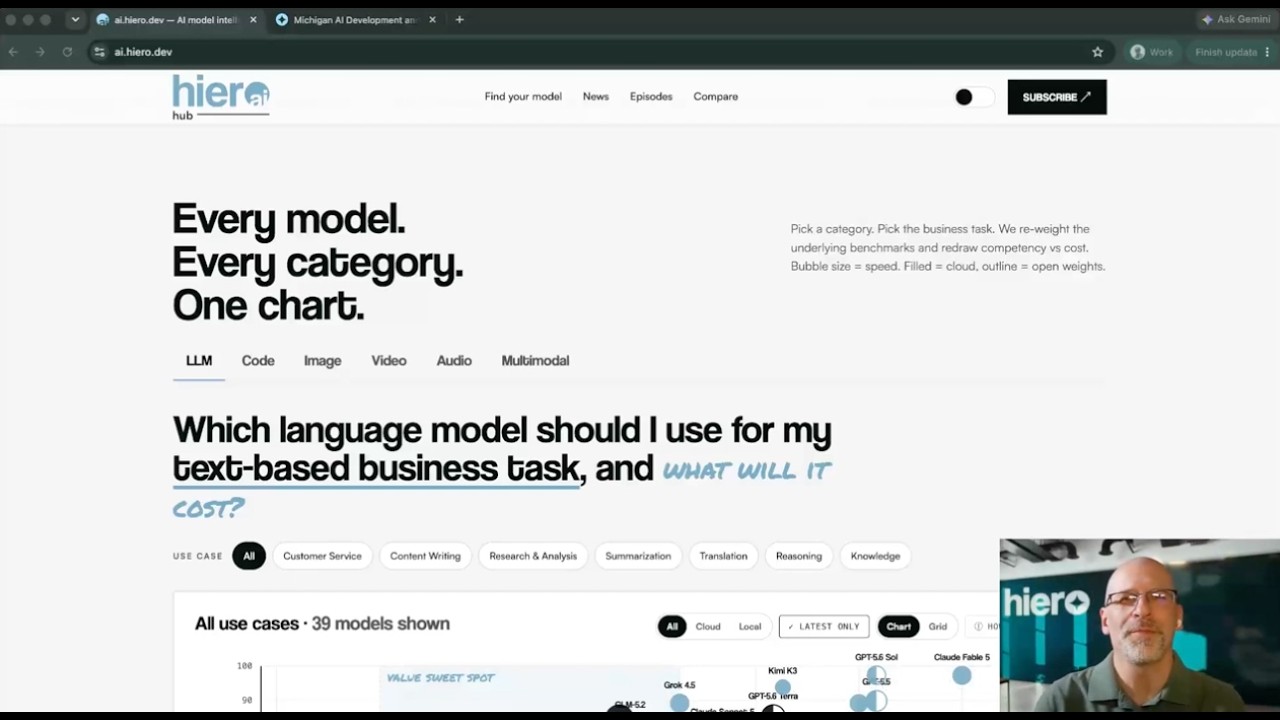
Task: Click the Finish update button
Action: [x=1233, y=52]
